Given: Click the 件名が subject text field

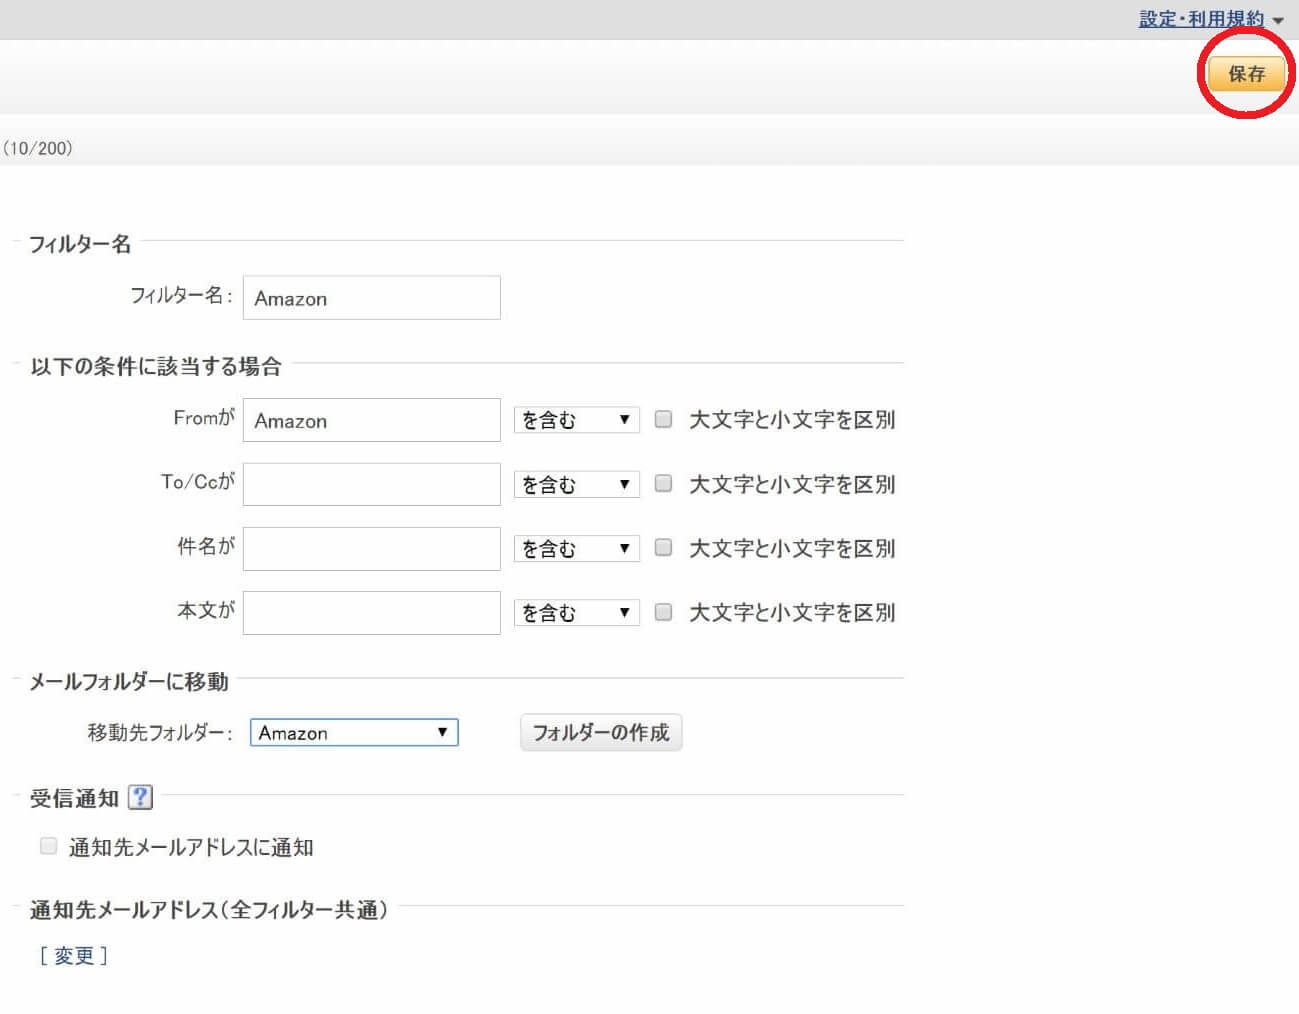Looking at the screenshot, I should click(371, 549).
